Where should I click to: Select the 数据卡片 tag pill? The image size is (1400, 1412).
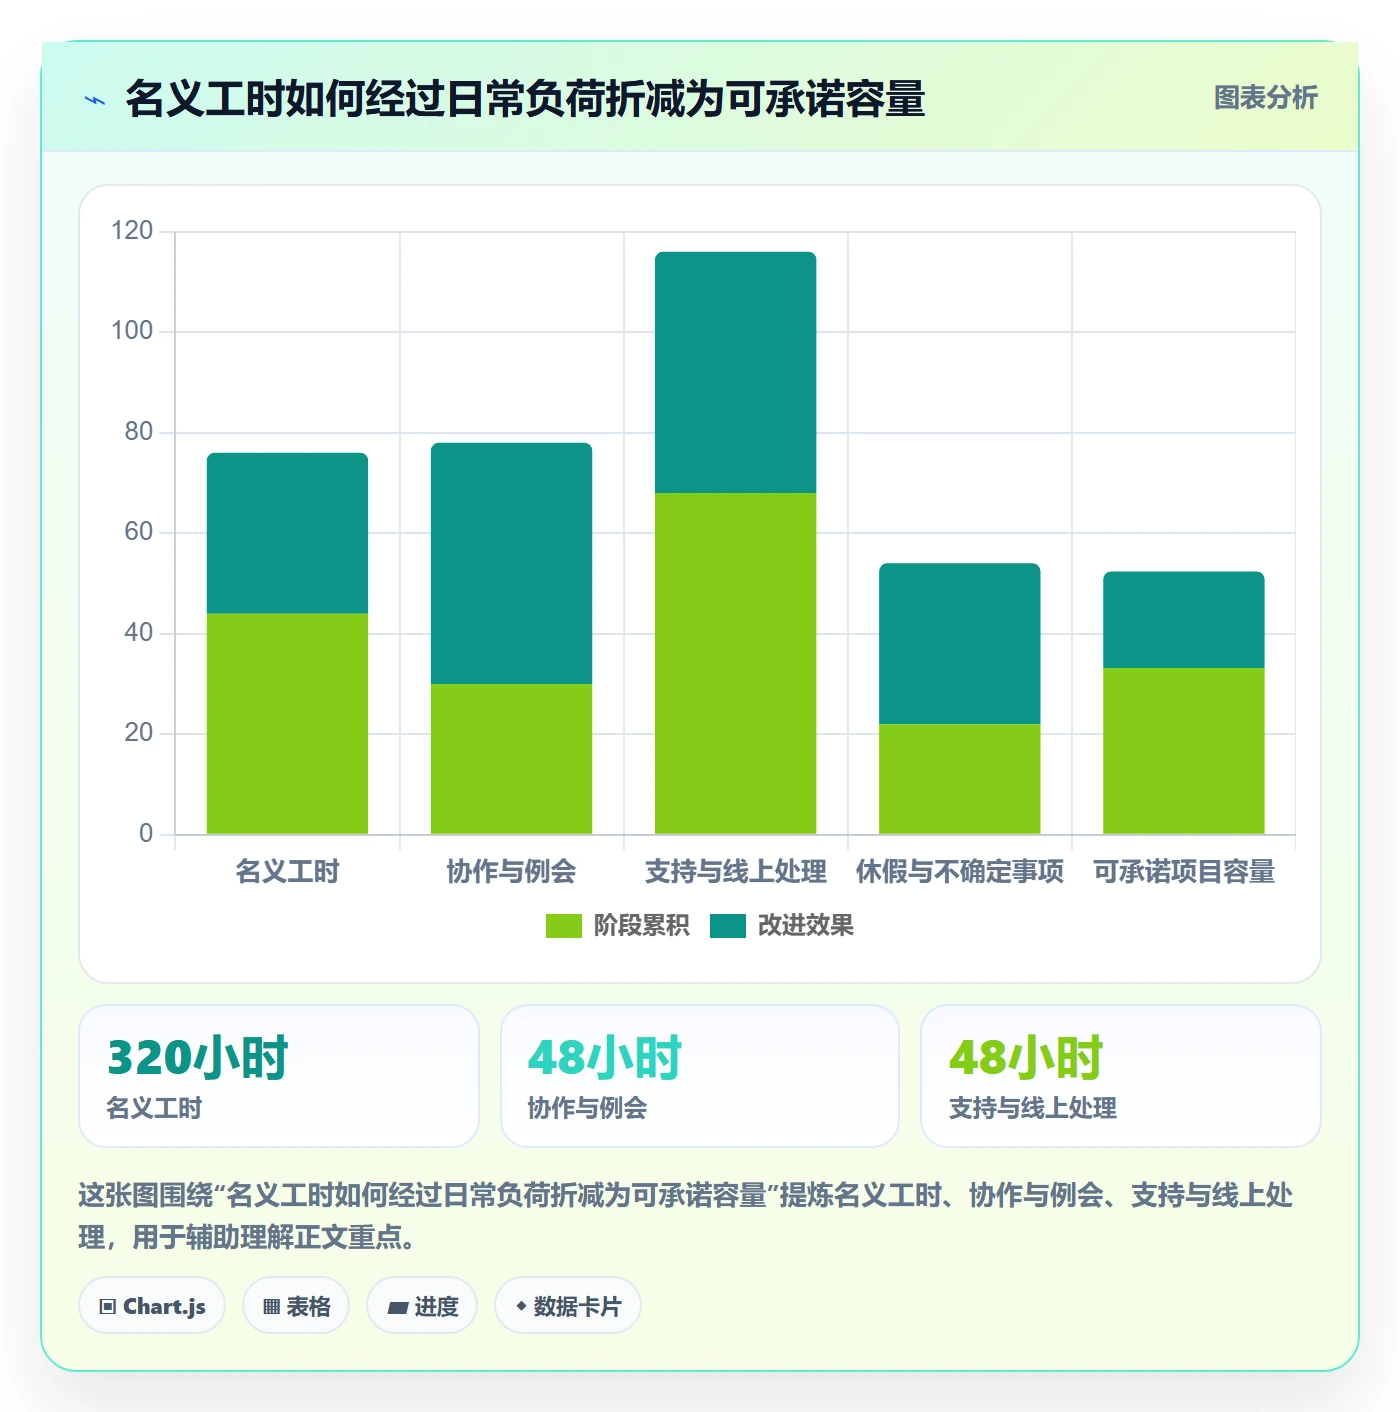[568, 1305]
